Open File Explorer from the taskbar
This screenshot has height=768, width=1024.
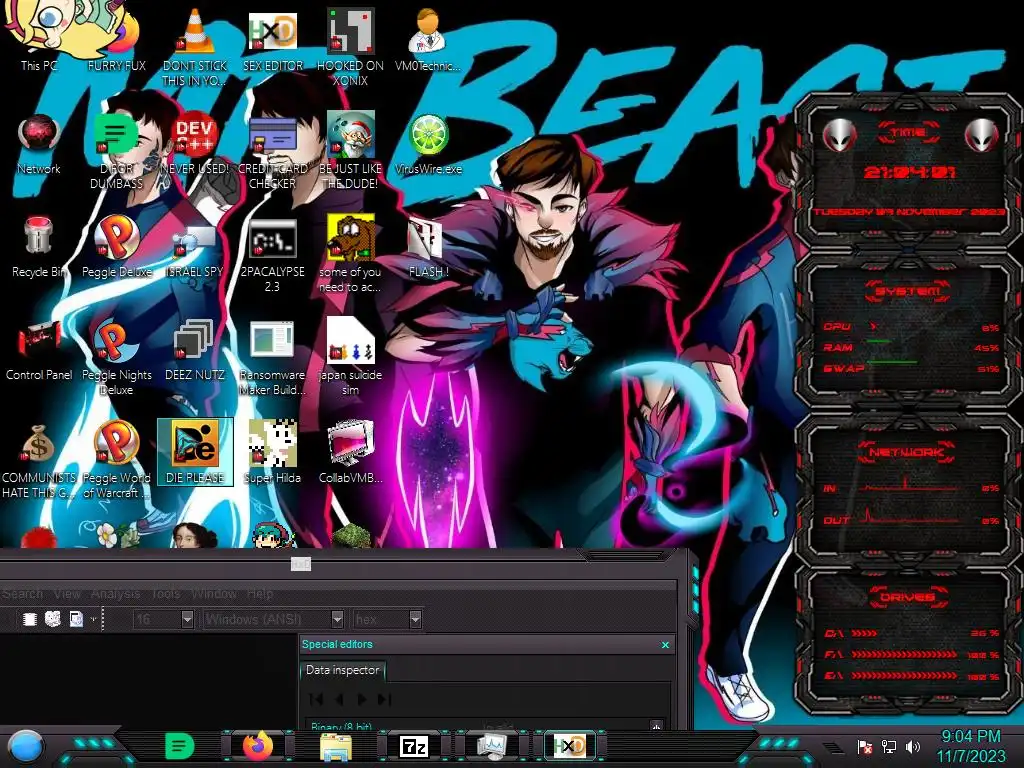click(x=336, y=746)
